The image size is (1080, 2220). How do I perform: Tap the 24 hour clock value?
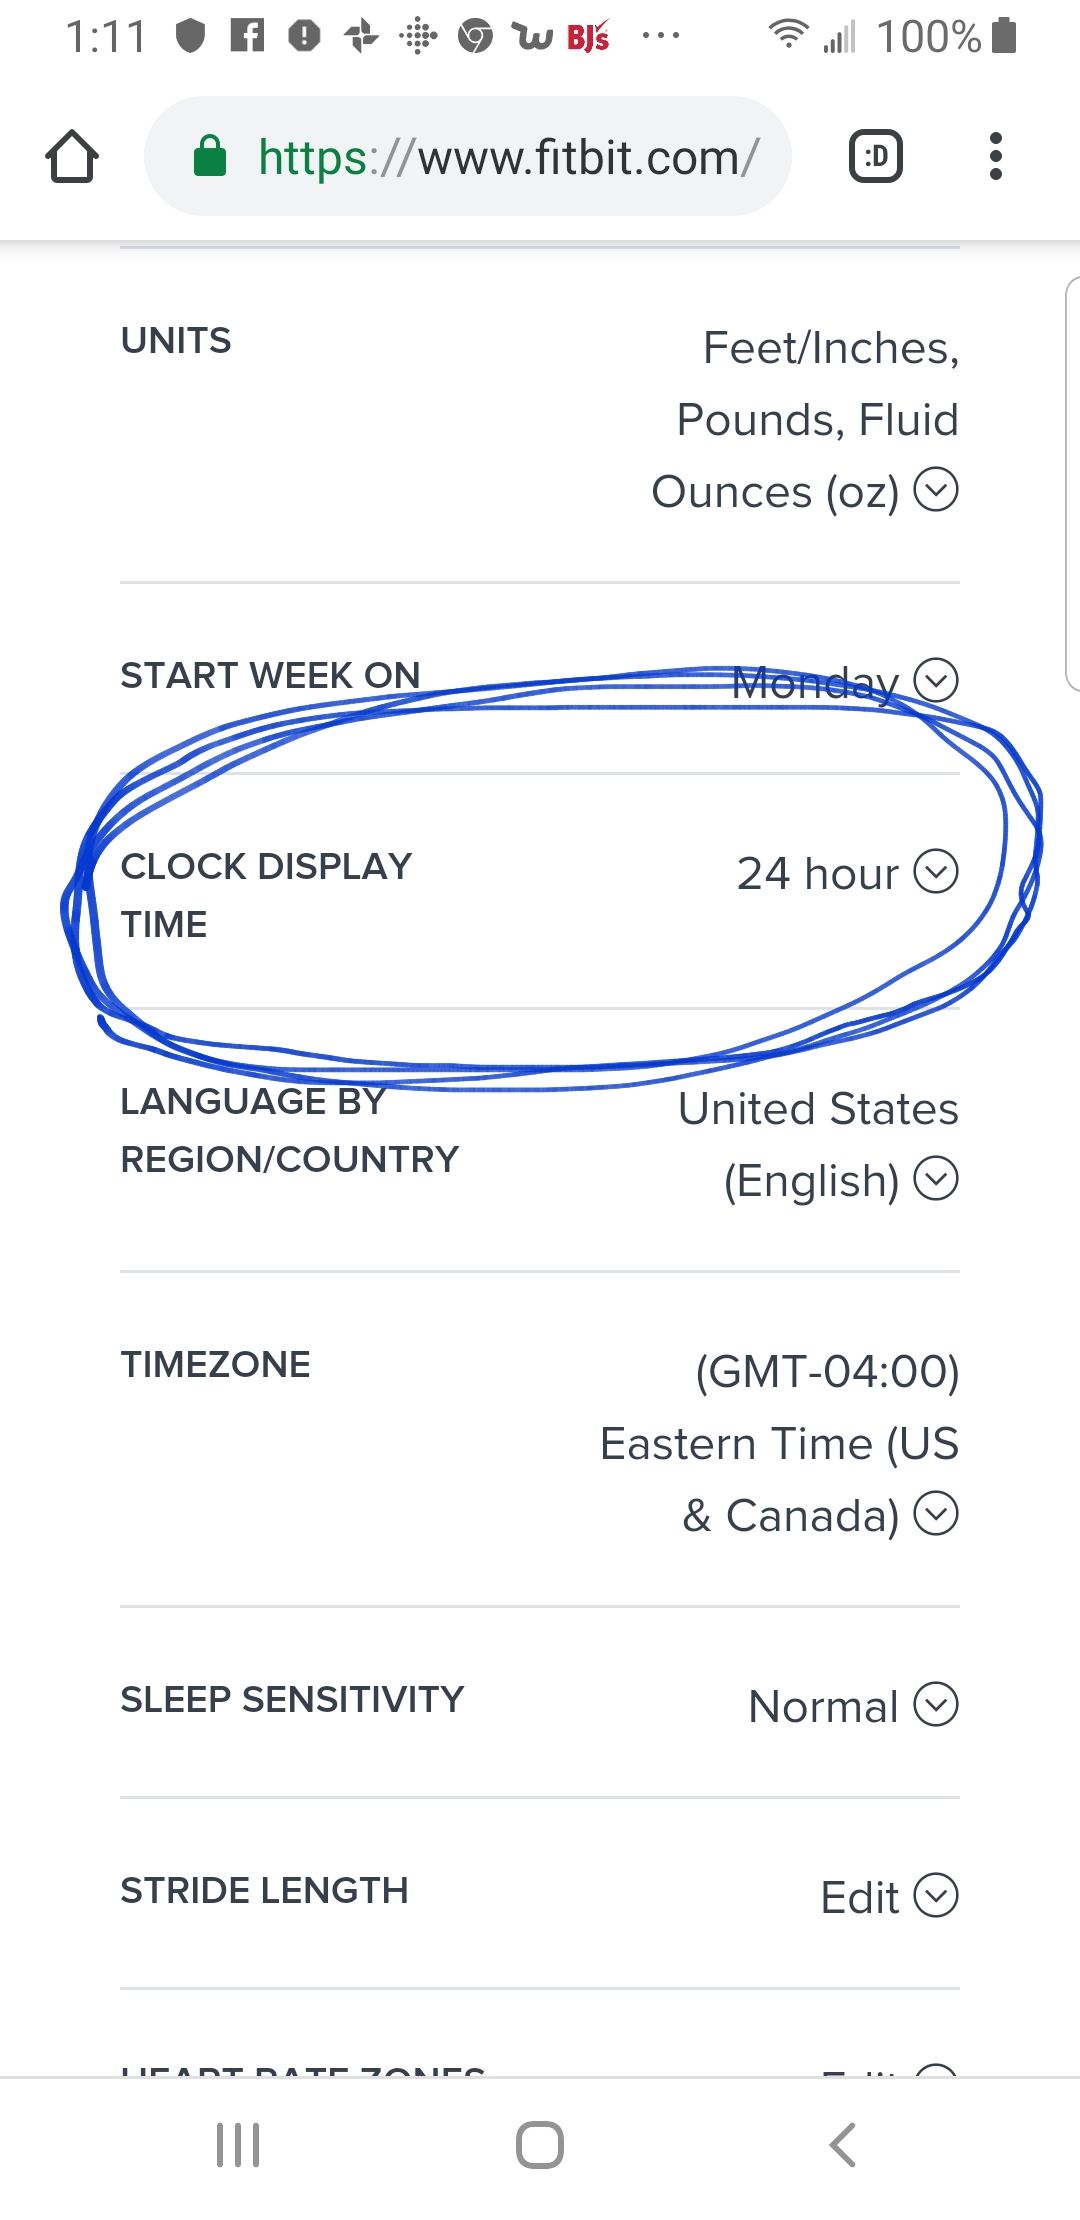click(817, 874)
